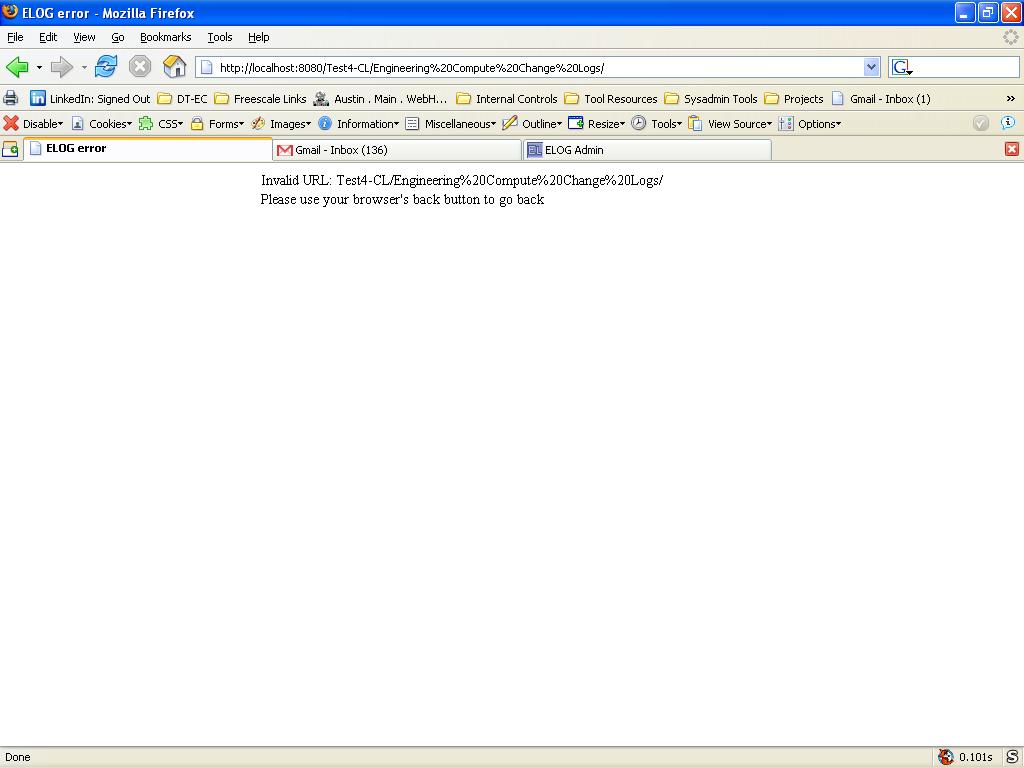Click the Stop loading icon

tap(140, 67)
